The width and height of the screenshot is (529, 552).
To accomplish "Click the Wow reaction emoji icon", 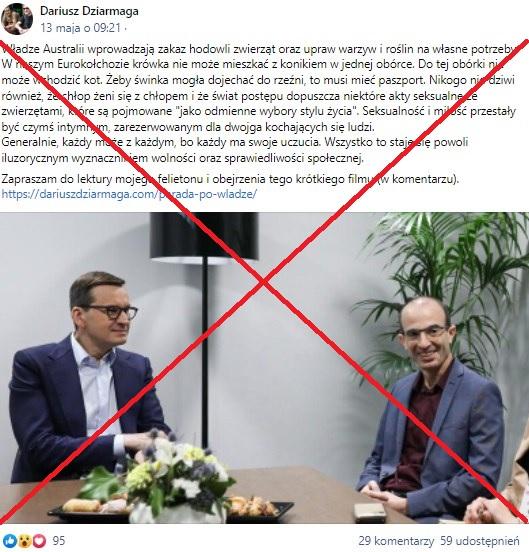I will click(25, 541).
